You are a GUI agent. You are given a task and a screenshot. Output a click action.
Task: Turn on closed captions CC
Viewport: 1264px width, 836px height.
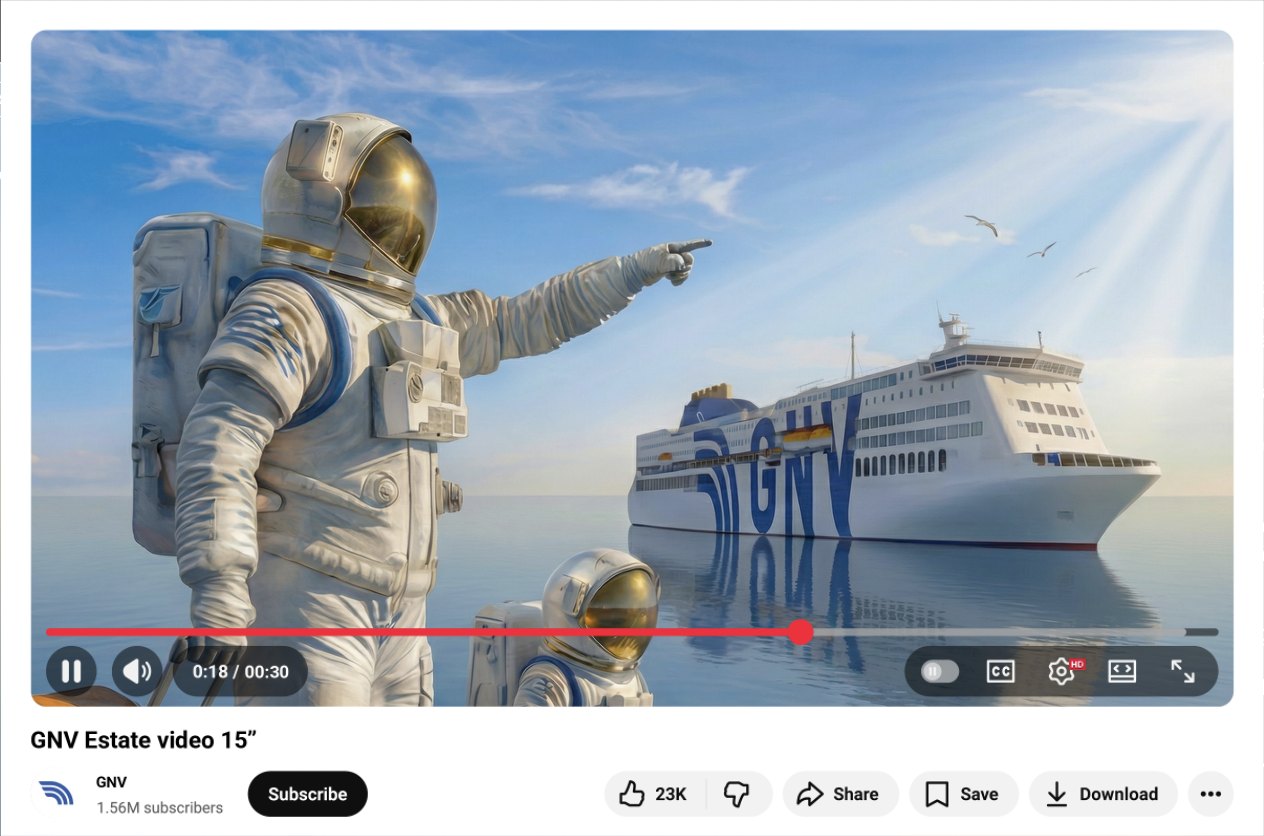1000,672
